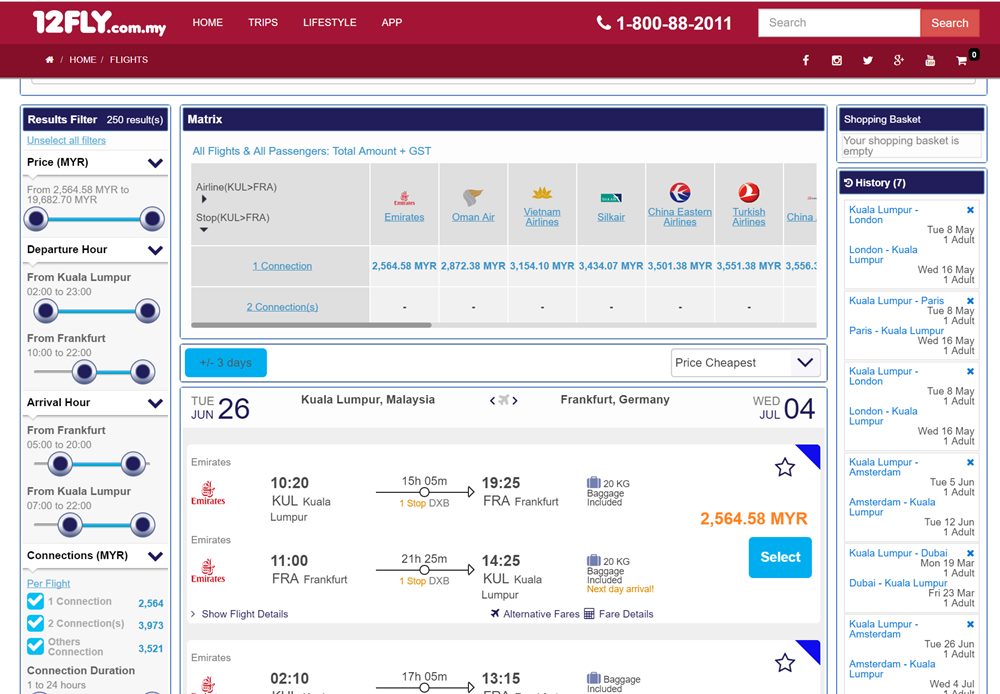Open the 1 Connection matrix row link
The width and height of the screenshot is (1000, 694).
coord(282,266)
